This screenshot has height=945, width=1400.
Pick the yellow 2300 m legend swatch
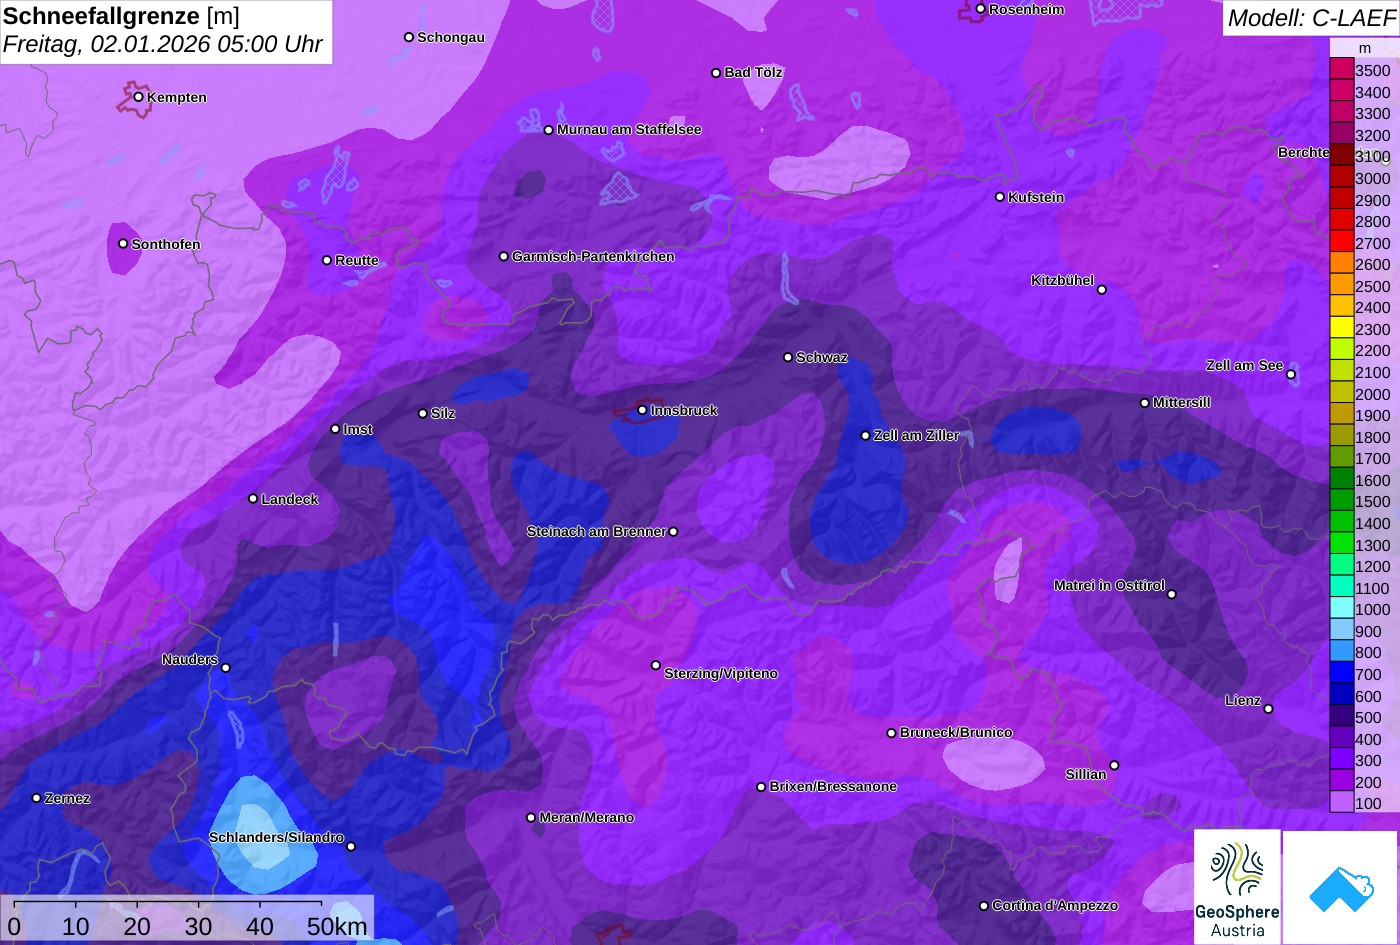[1342, 329]
